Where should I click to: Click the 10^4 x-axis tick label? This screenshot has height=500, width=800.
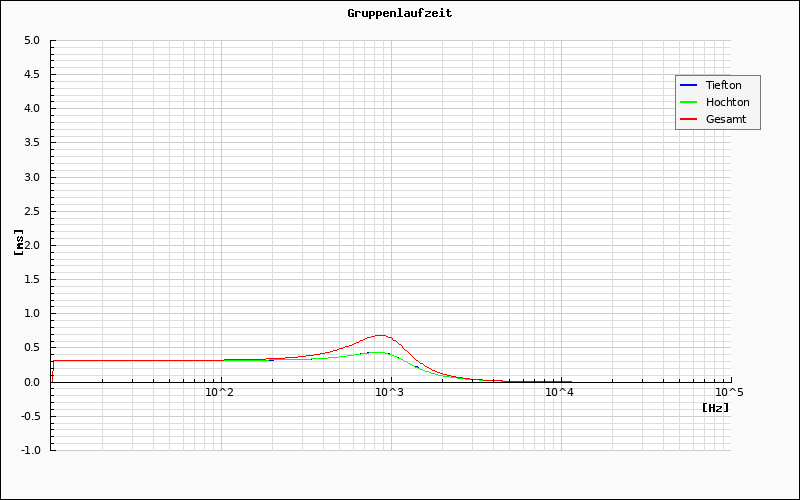click(x=559, y=393)
